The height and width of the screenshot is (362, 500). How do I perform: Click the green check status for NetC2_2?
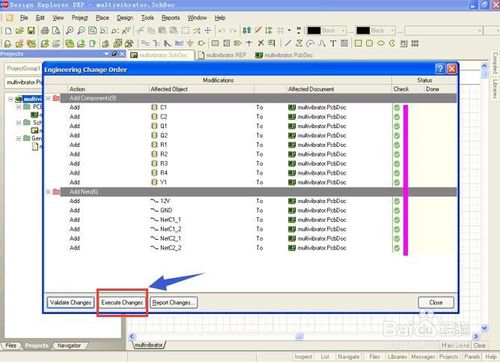pyautogui.click(x=397, y=248)
